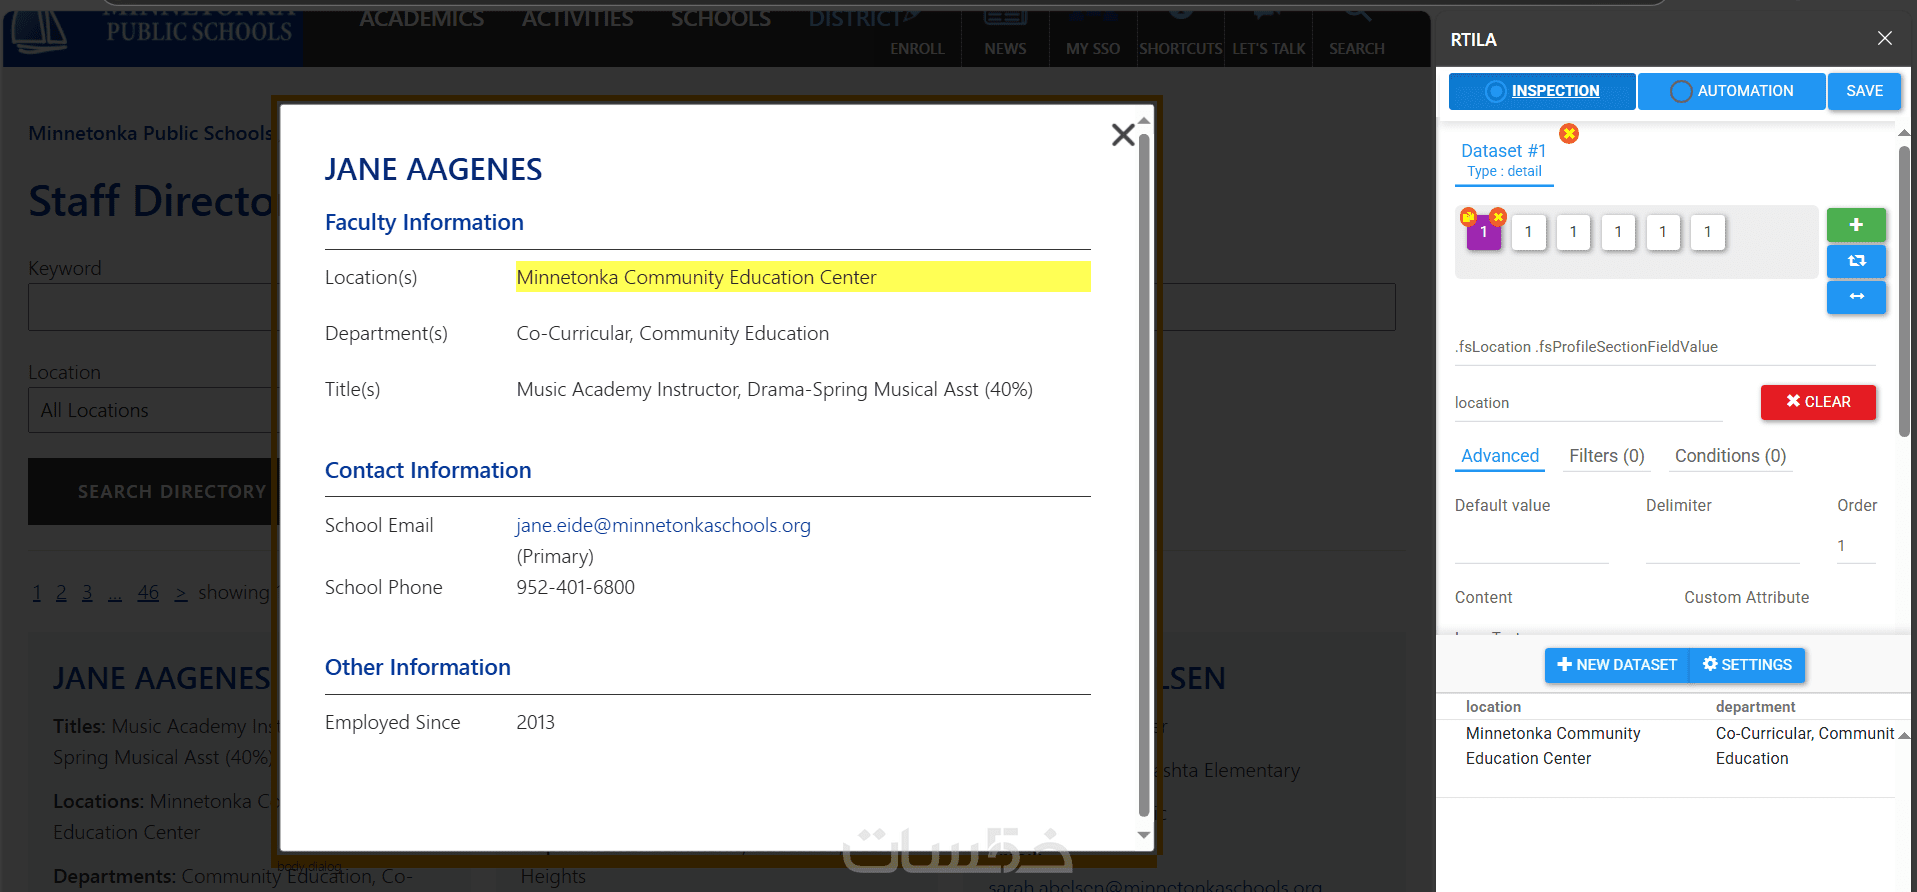Screen dimensions: 1917x892
Task: Click the 'department' column header in results
Action: [1755, 707]
